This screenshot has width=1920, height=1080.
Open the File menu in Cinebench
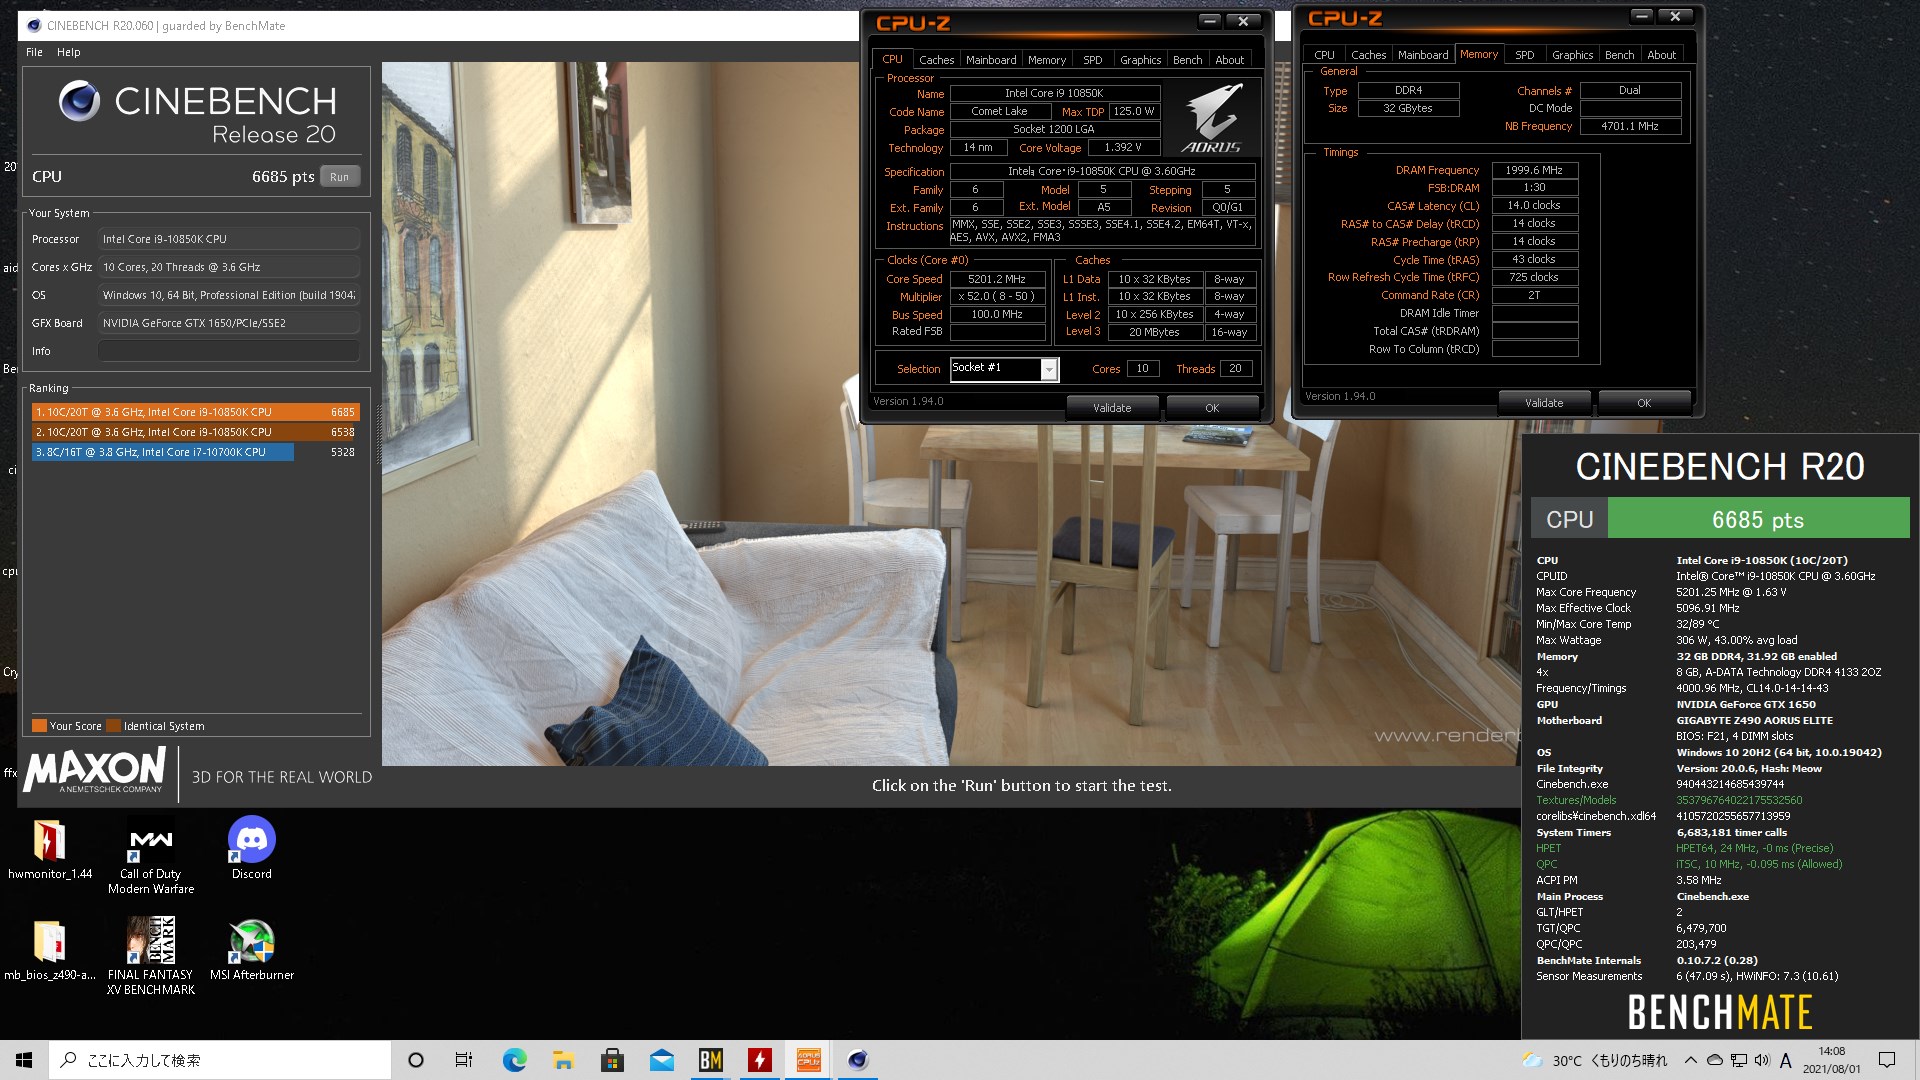point(34,52)
